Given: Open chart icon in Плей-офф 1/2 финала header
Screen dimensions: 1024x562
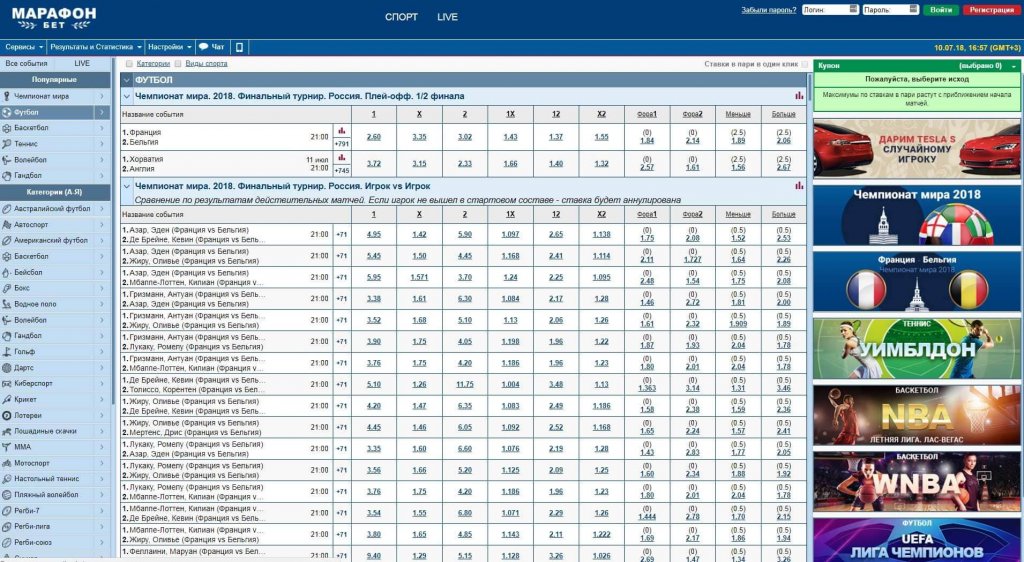Looking at the screenshot, I should click(x=799, y=96).
